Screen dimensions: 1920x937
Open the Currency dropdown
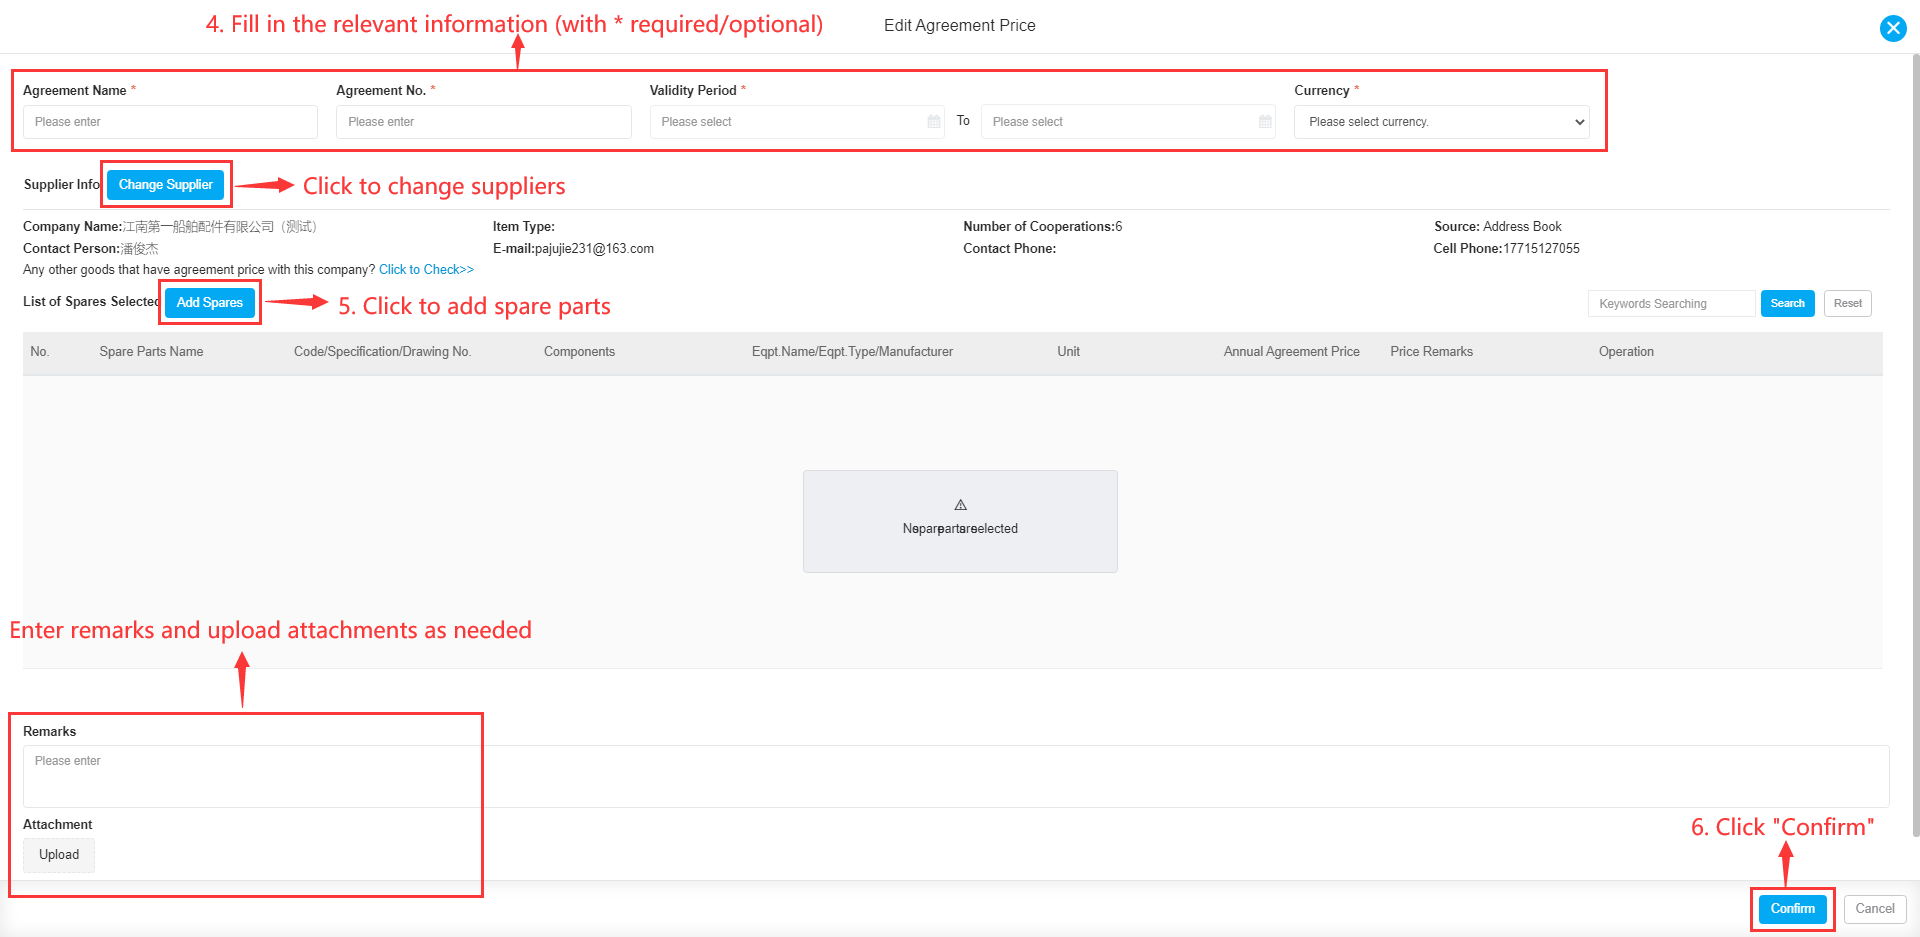tap(1442, 122)
